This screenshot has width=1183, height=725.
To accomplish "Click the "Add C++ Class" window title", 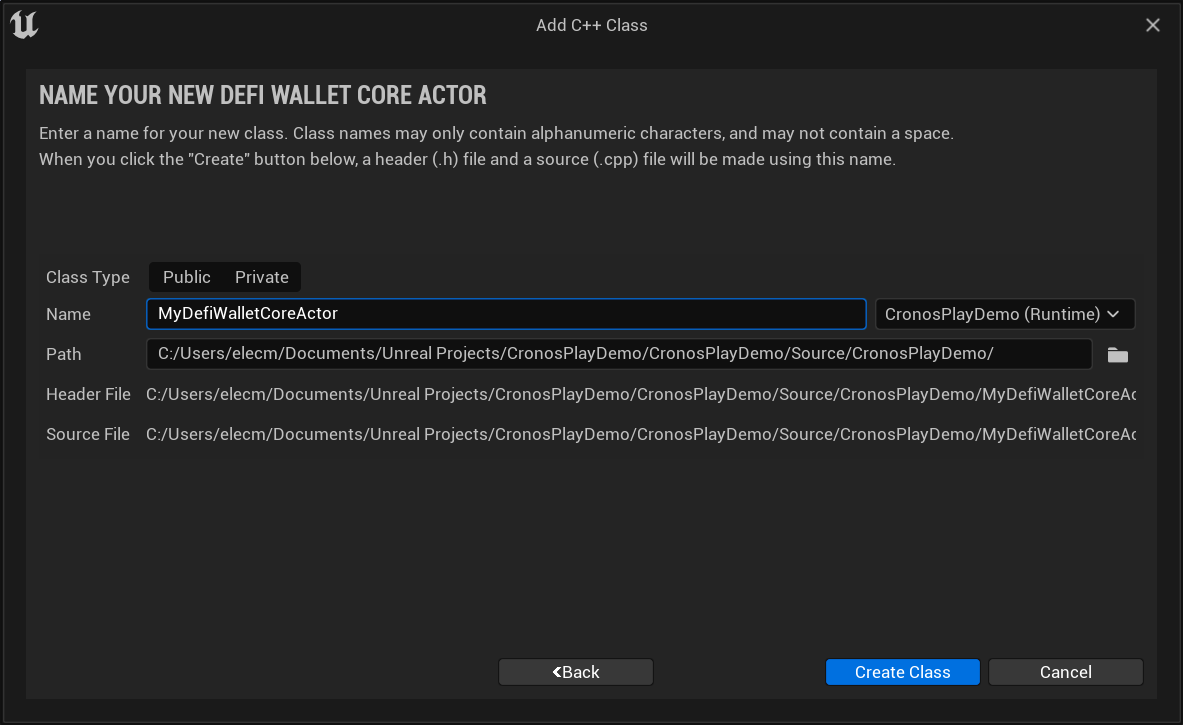I will (x=592, y=25).
